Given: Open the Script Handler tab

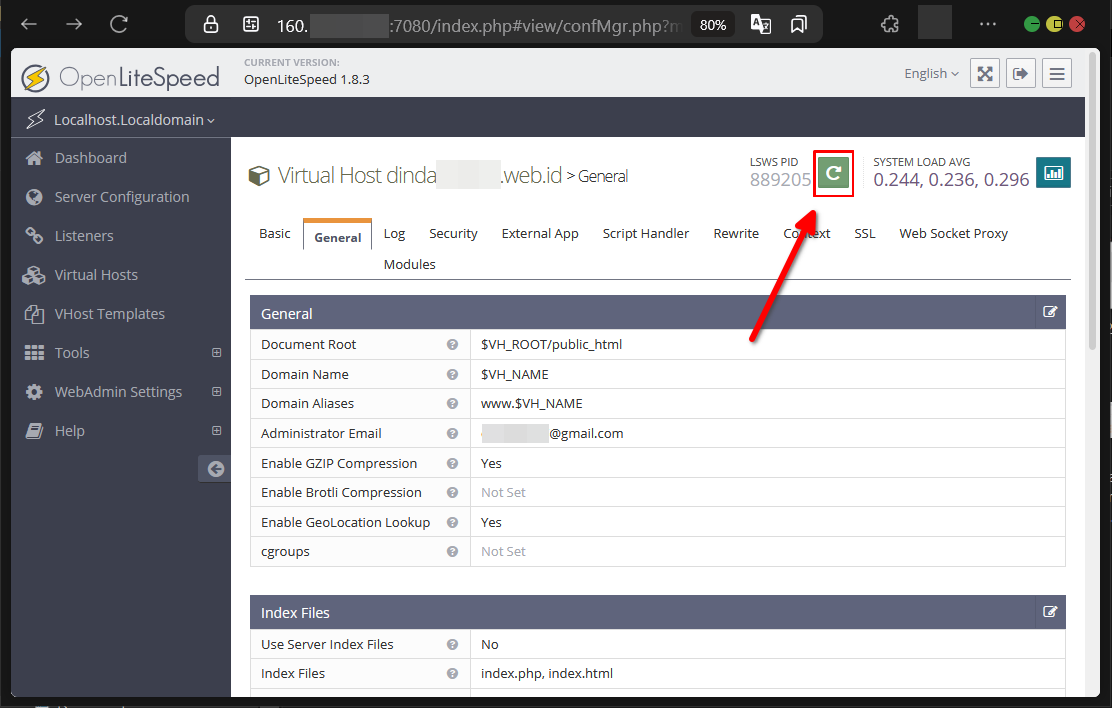Looking at the screenshot, I should pos(645,233).
